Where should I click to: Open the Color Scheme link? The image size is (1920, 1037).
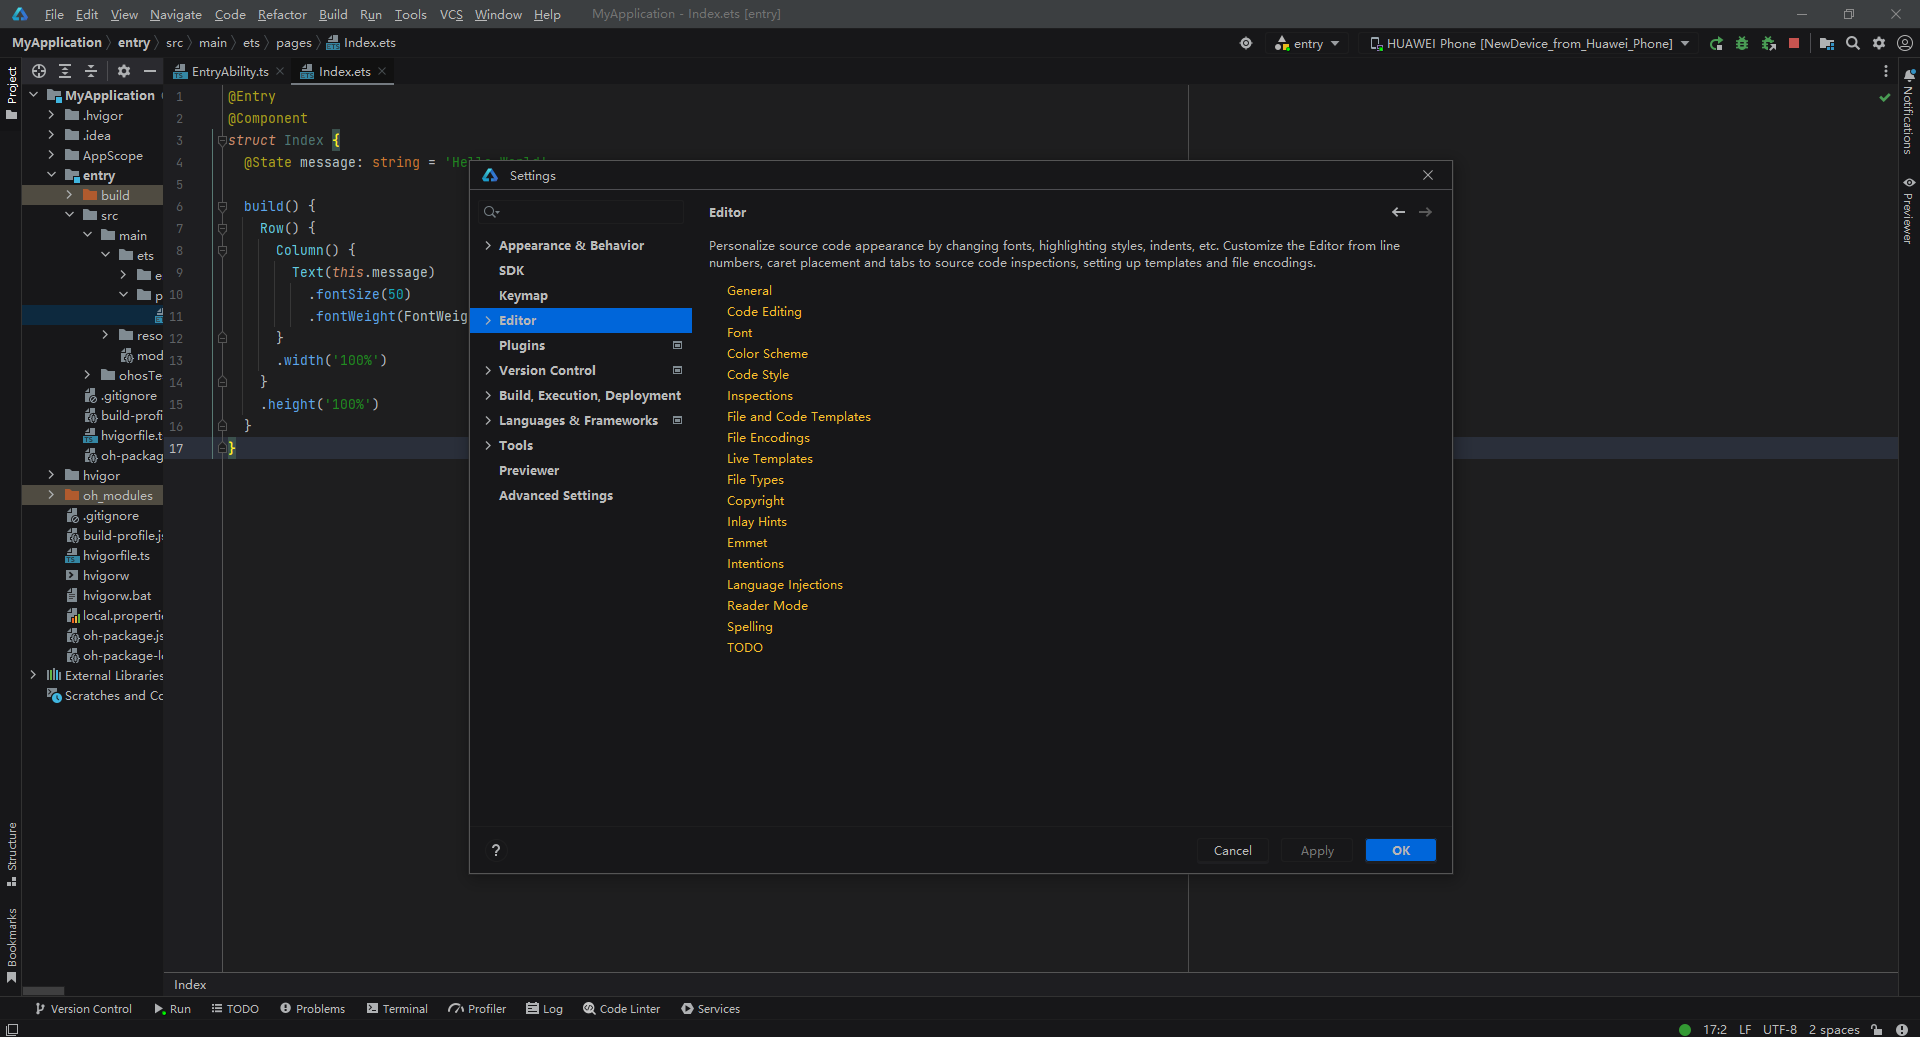coord(767,353)
